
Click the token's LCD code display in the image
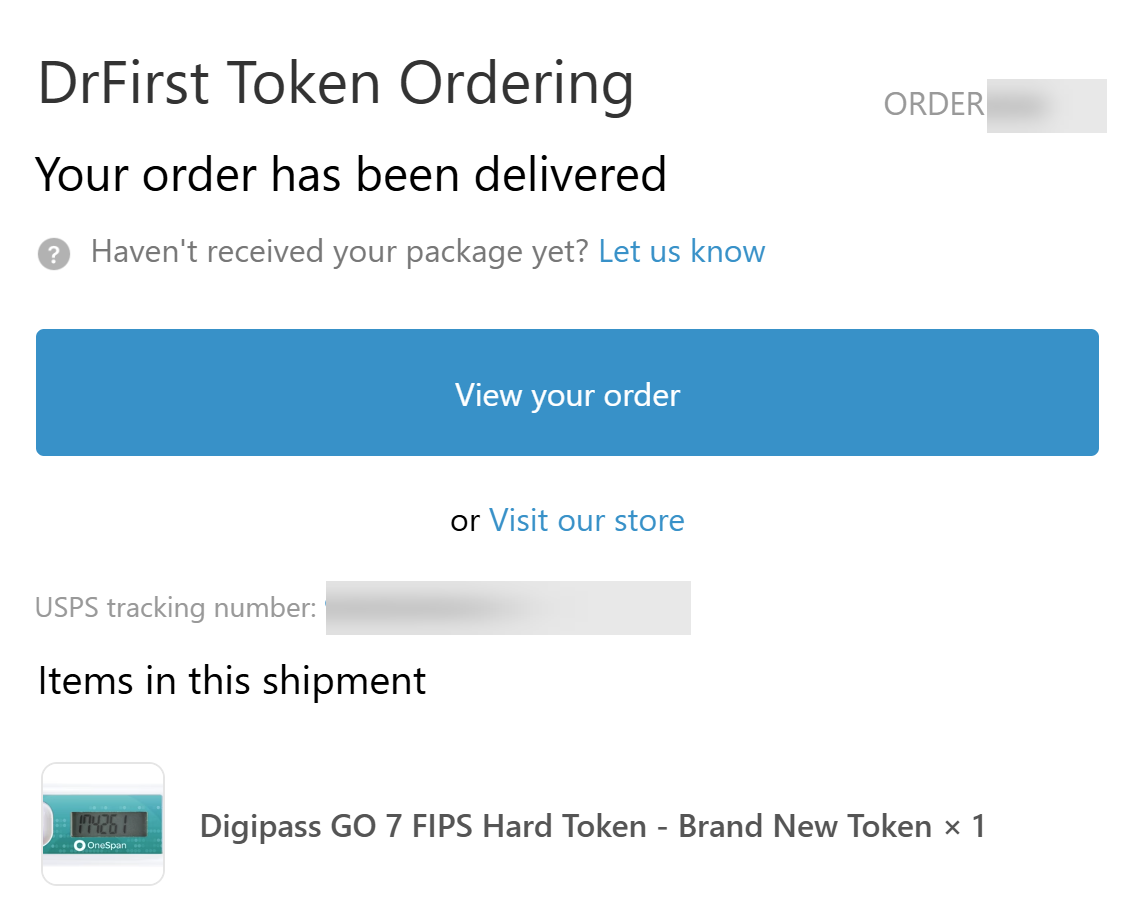(109, 825)
